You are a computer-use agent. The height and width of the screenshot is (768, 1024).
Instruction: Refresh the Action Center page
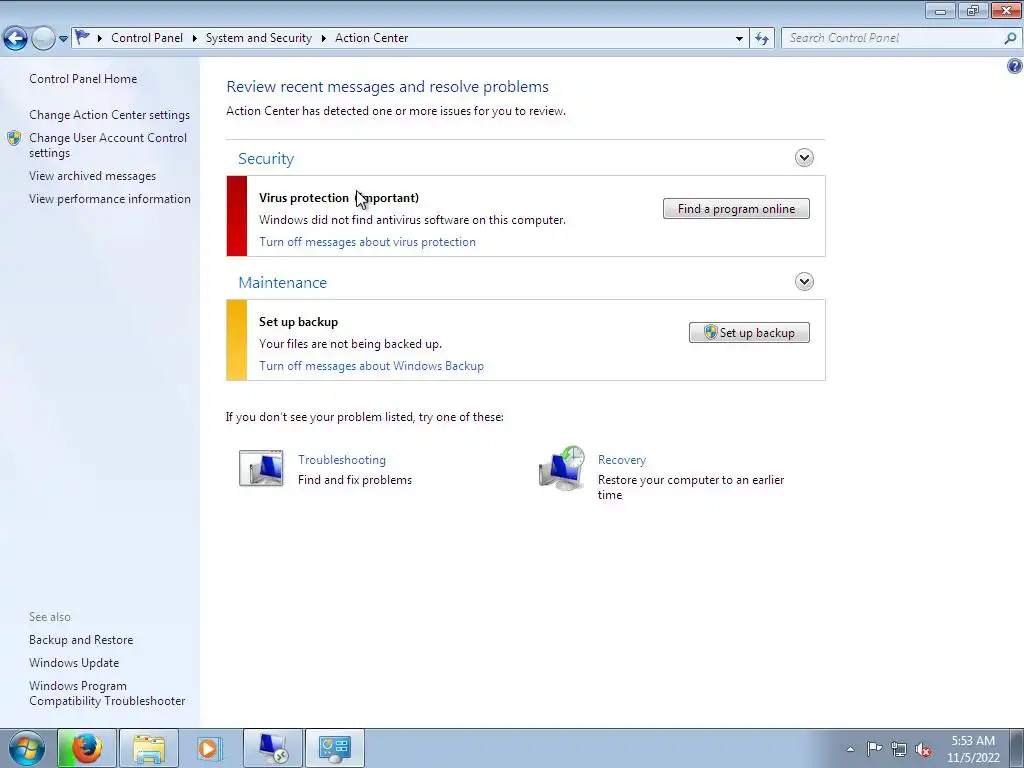tap(761, 39)
